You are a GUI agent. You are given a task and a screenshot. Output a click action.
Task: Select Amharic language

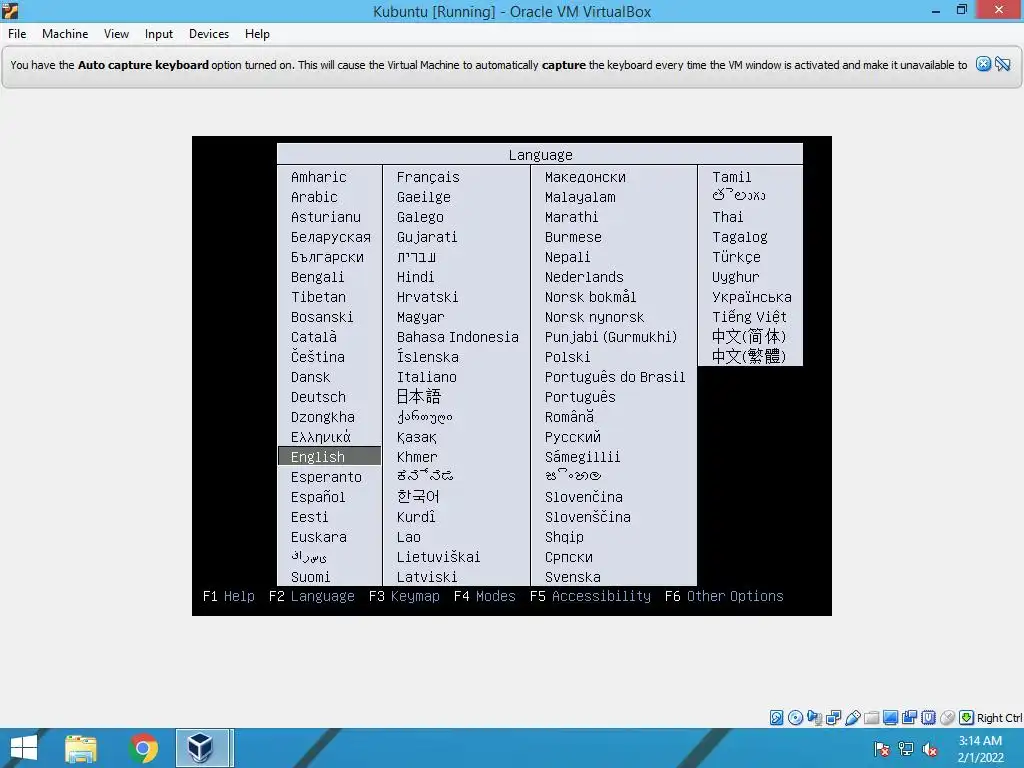[319, 177]
